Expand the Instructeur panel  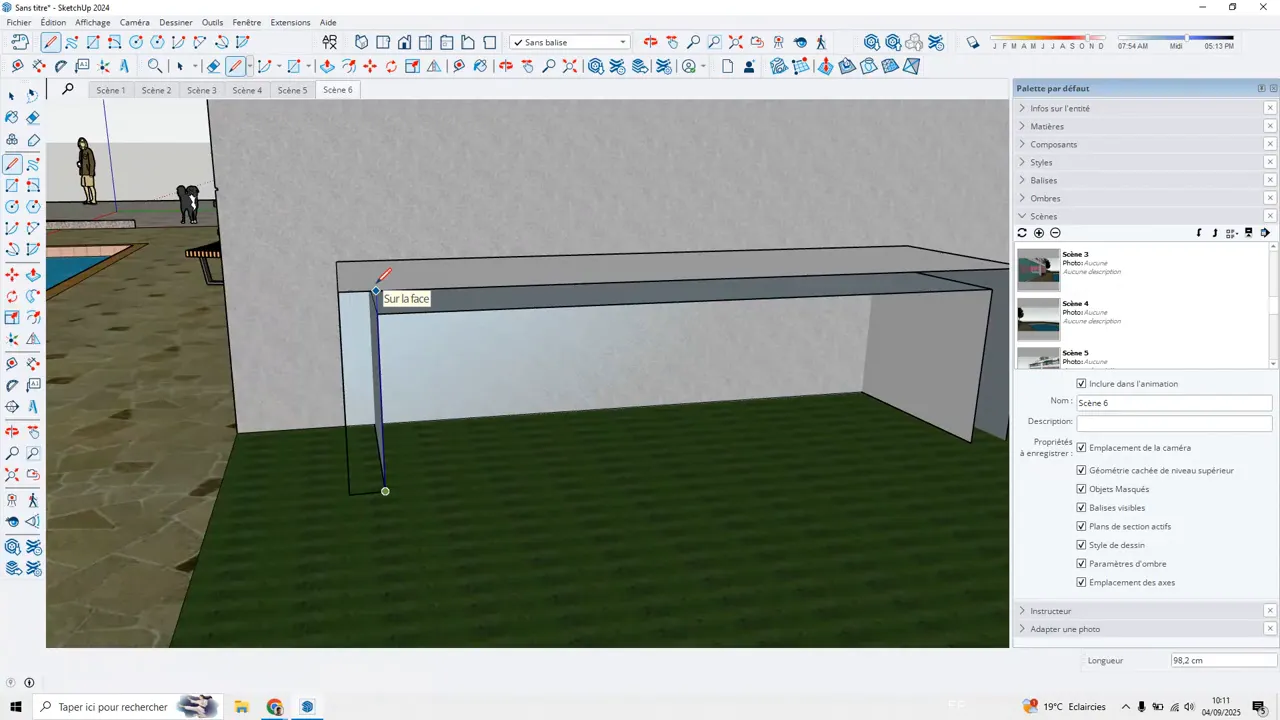click(x=1139, y=611)
